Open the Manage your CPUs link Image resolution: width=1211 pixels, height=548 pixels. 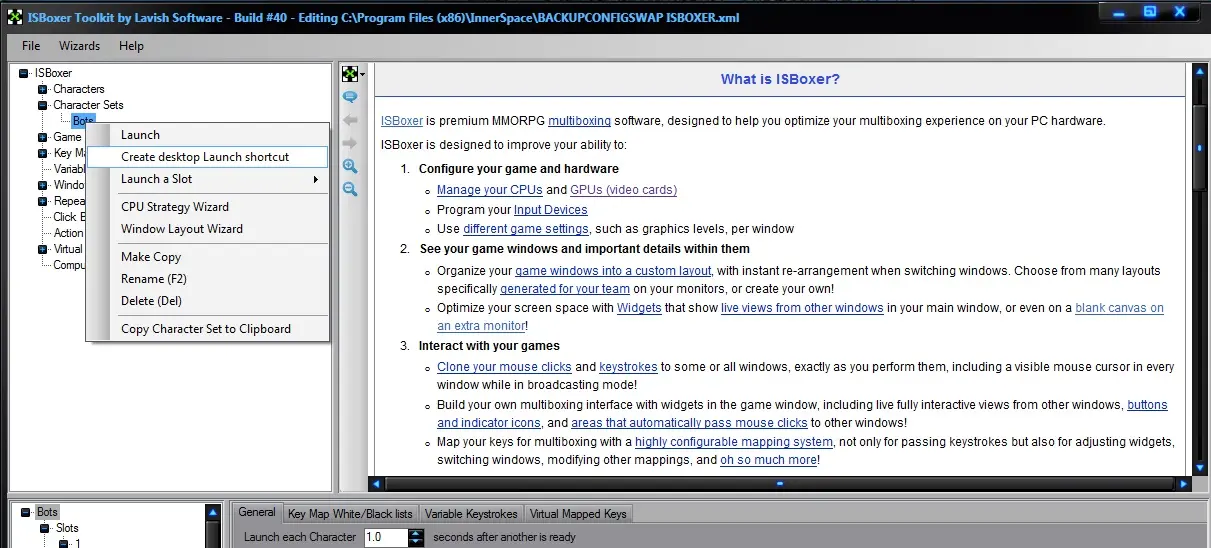click(x=489, y=190)
